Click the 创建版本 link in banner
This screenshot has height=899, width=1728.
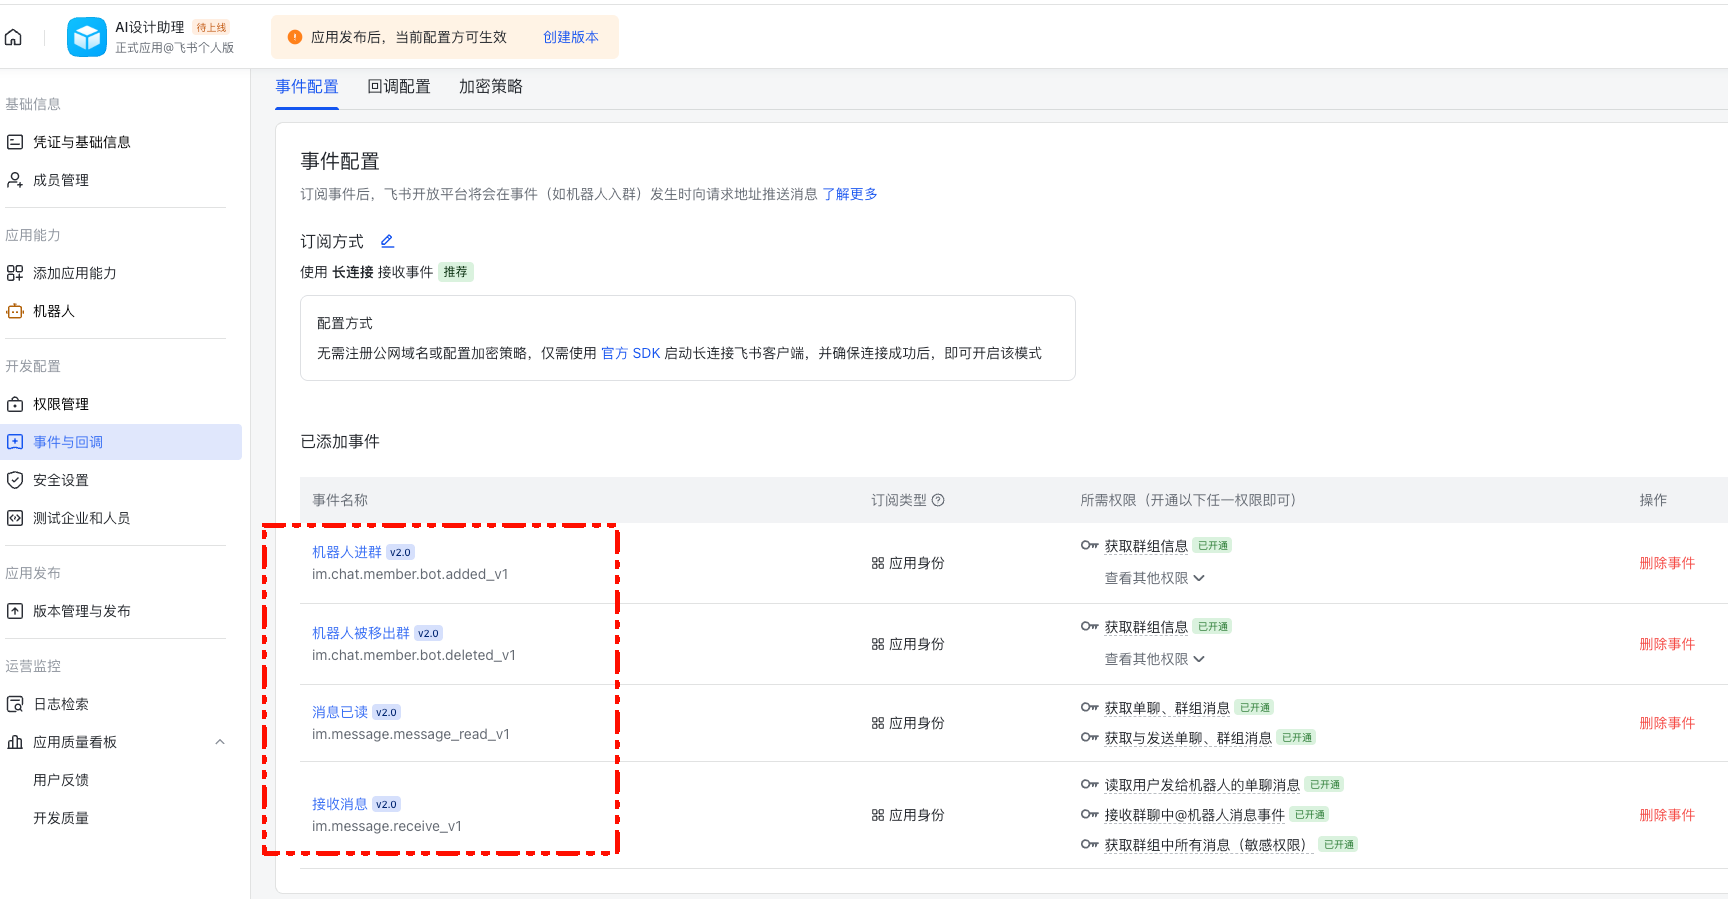pyautogui.click(x=570, y=37)
